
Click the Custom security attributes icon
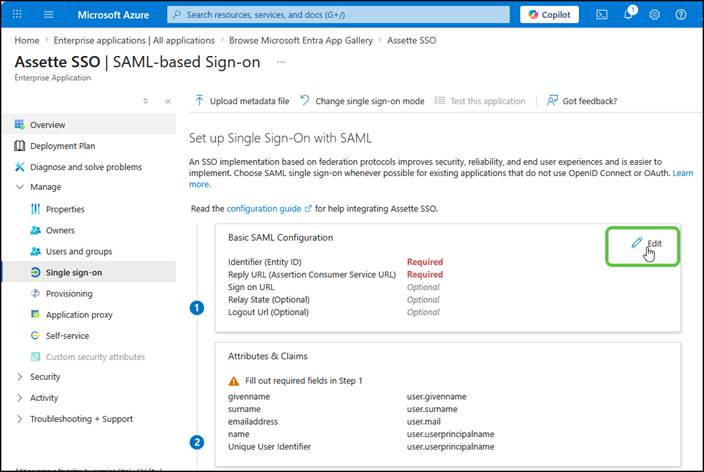click(35, 357)
